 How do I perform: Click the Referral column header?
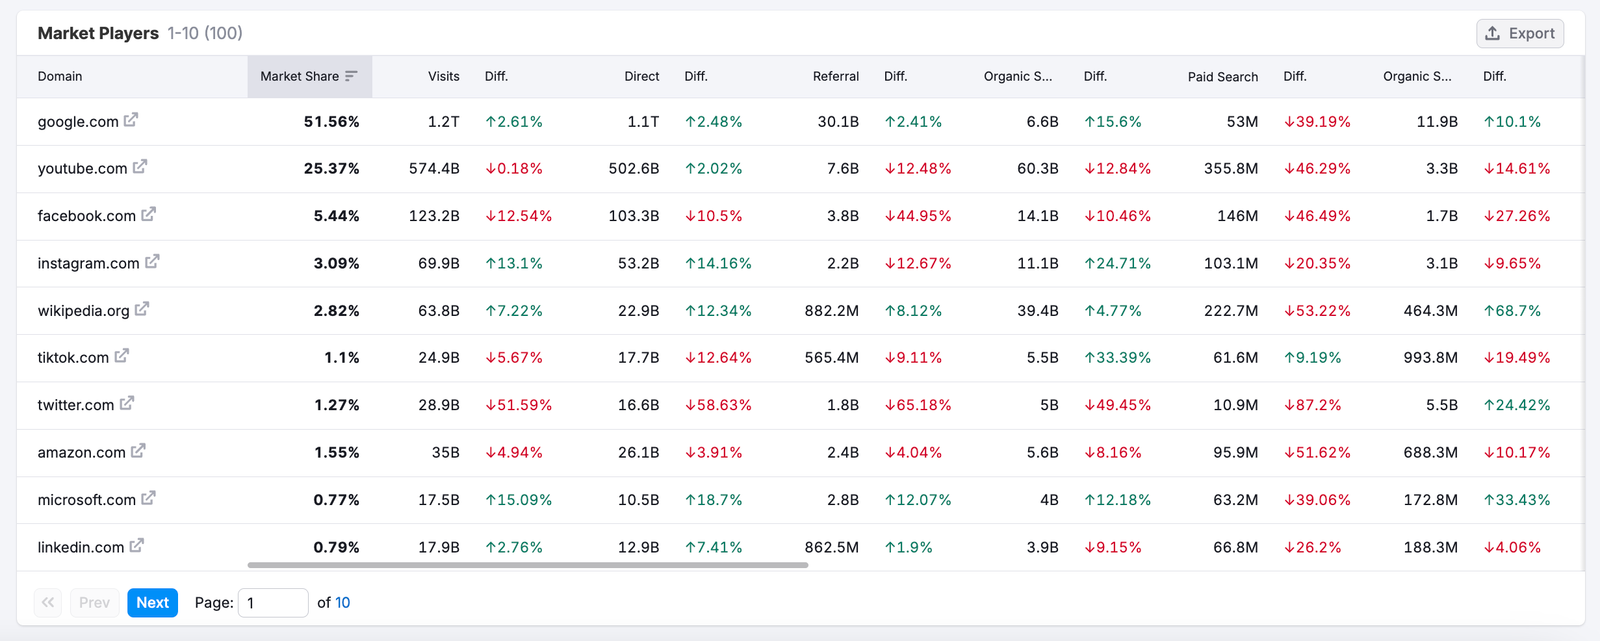(835, 76)
